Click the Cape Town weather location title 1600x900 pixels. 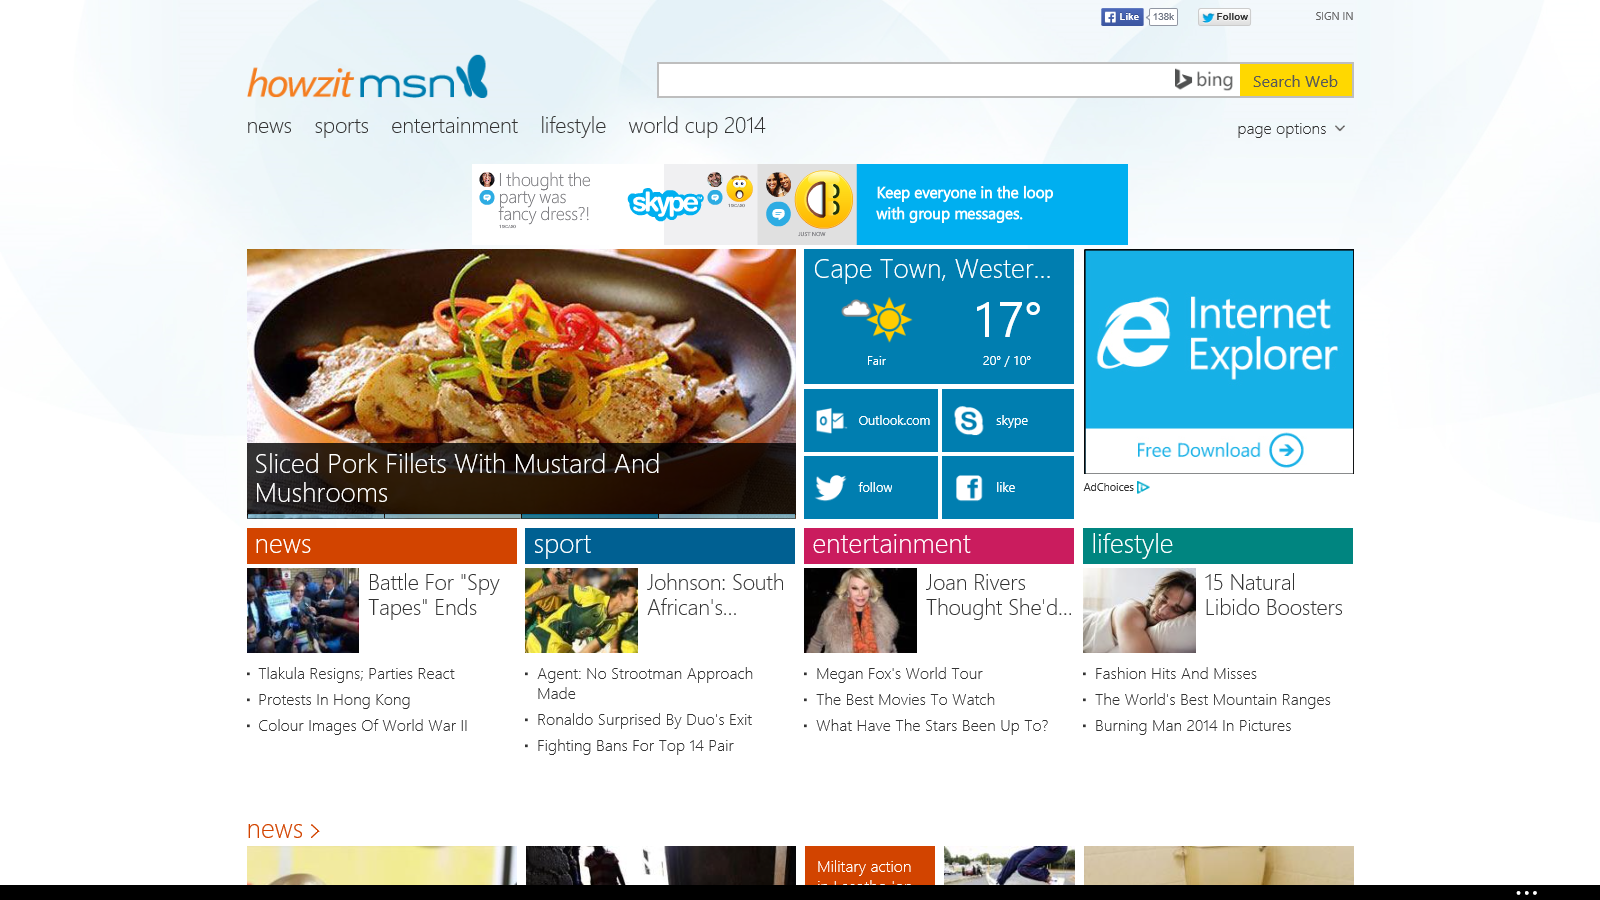pos(932,269)
